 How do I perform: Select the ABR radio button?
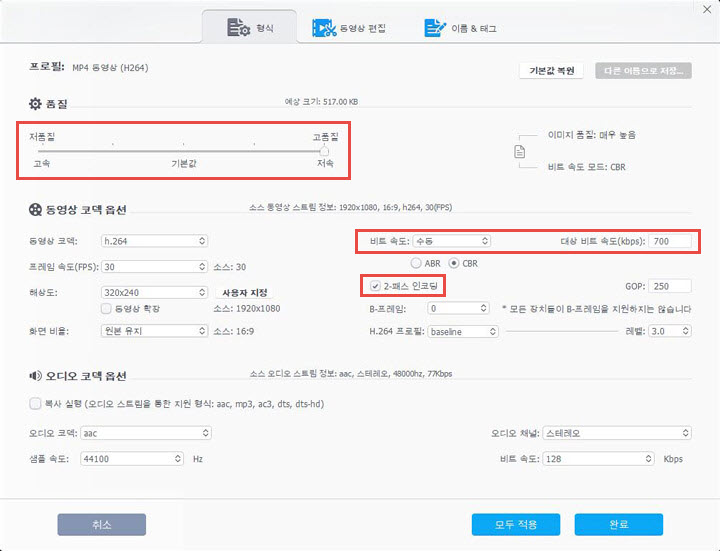click(x=416, y=263)
